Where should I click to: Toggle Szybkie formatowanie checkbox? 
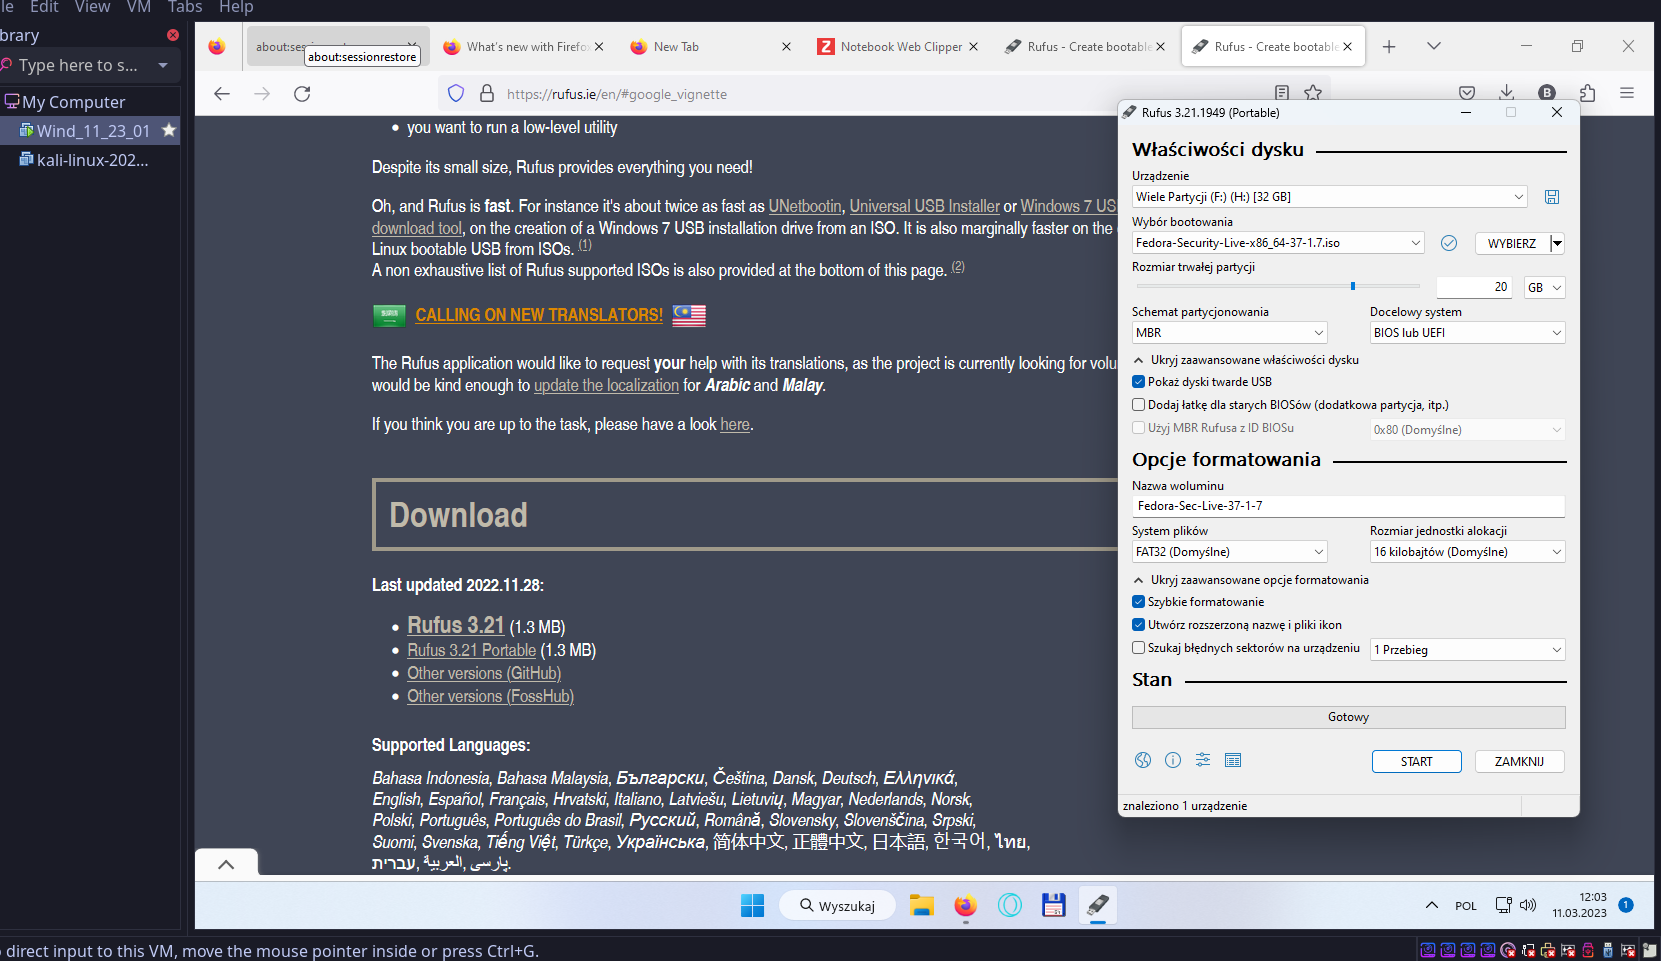[1138, 602]
